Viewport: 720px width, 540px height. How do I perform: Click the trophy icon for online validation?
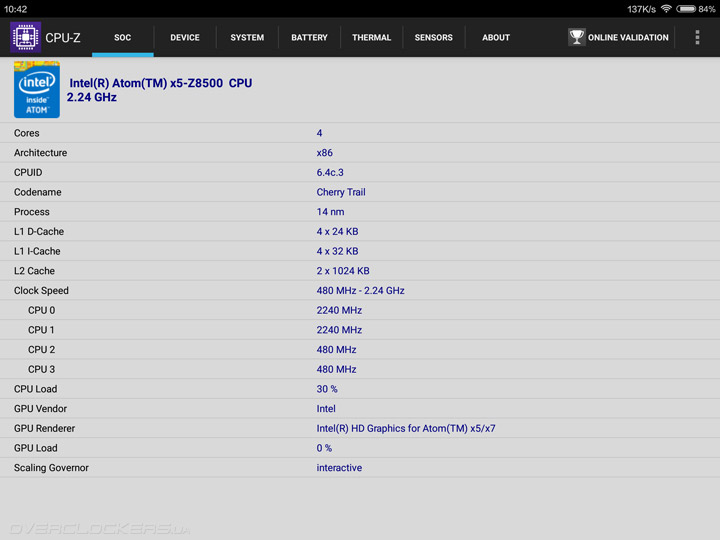576,37
